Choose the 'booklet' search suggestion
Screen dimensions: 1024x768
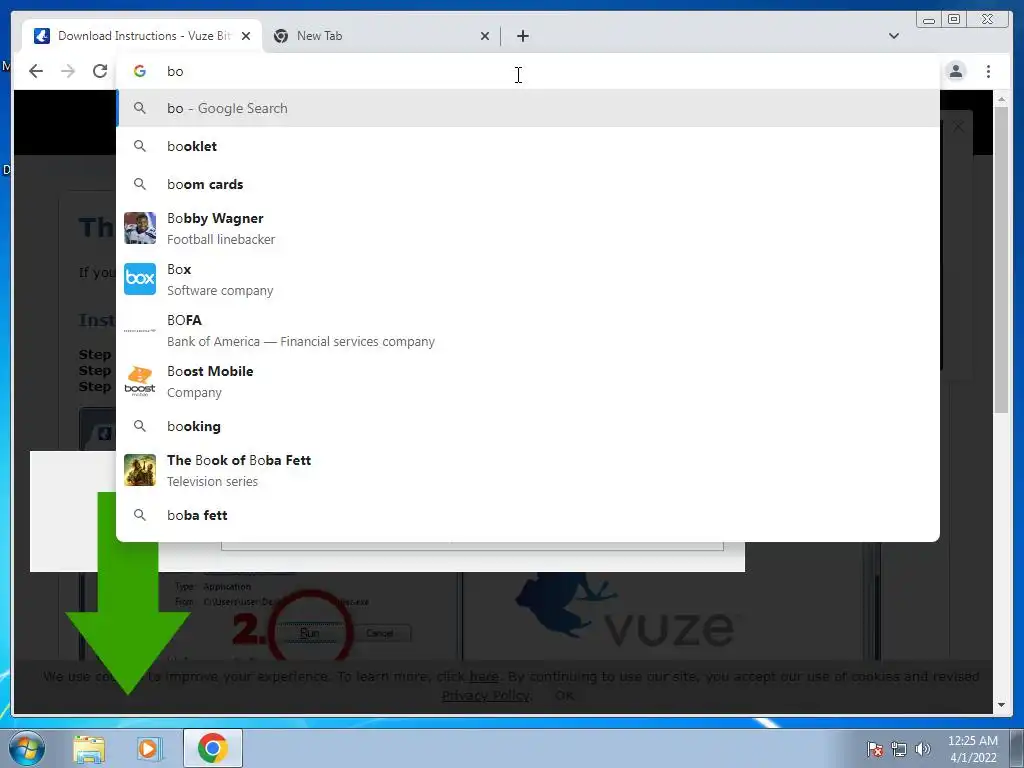(x=528, y=146)
